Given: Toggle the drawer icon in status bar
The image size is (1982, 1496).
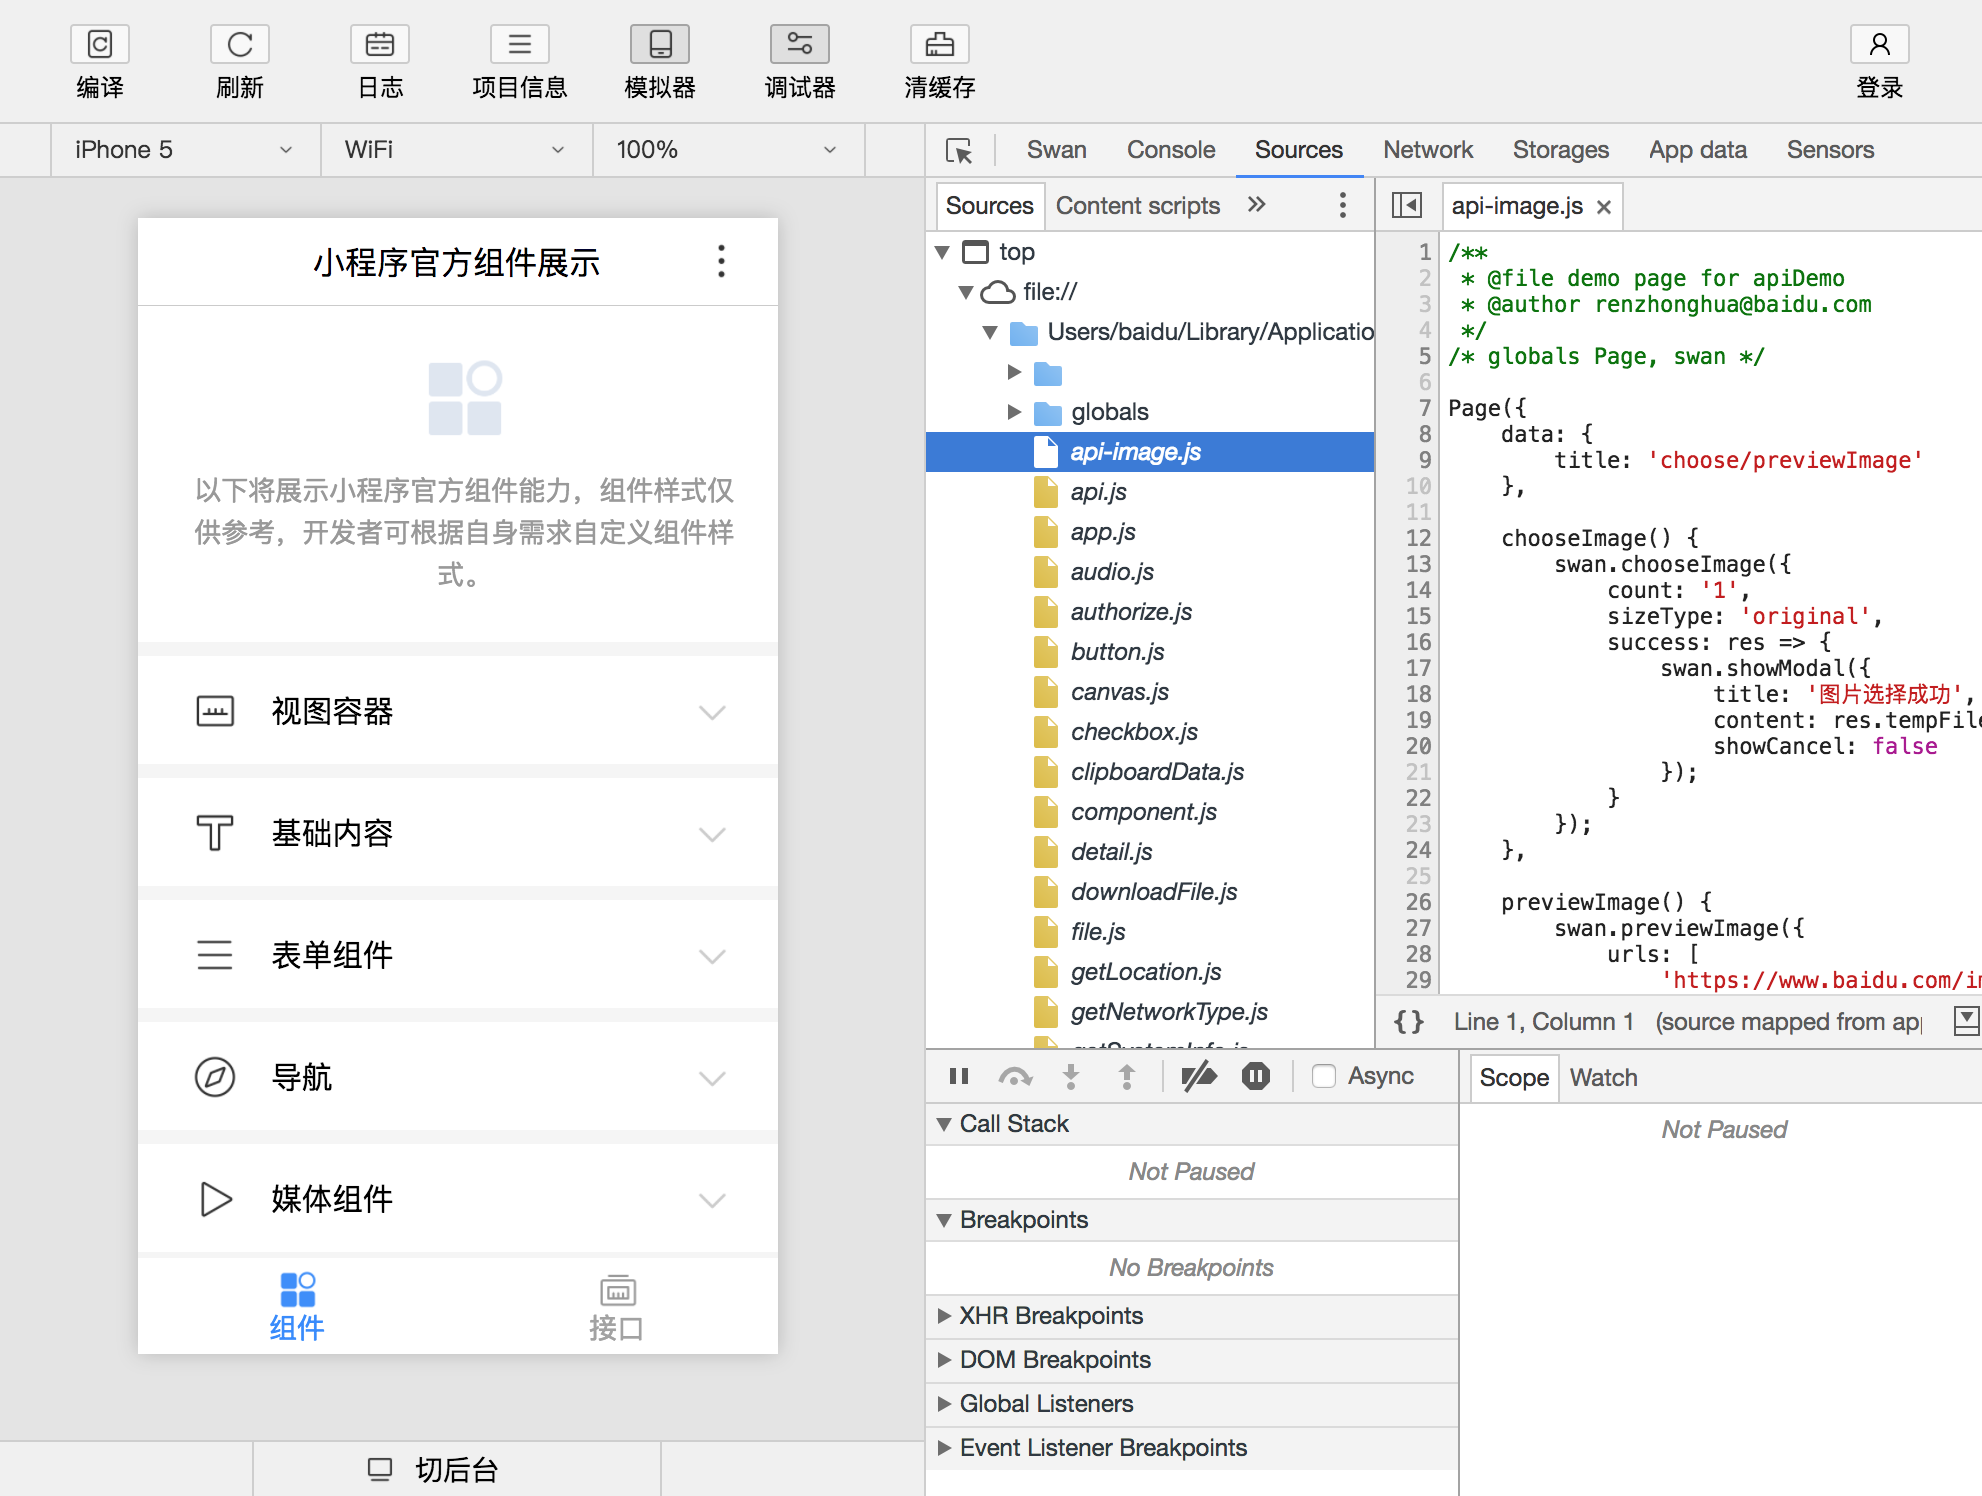Looking at the screenshot, I should 1966,1021.
